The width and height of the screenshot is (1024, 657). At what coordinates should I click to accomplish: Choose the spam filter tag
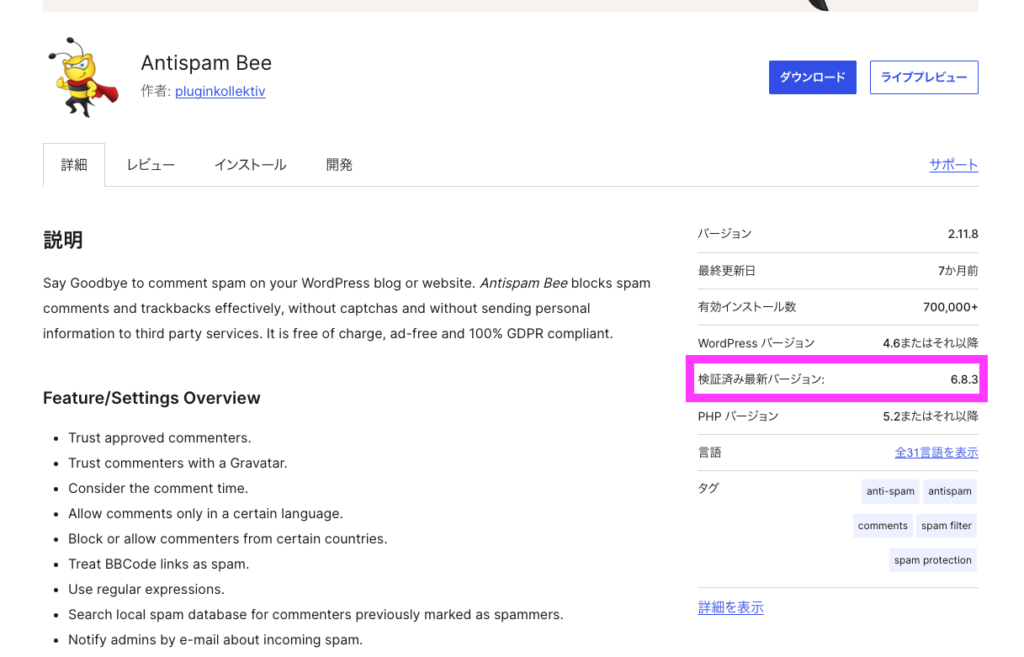coord(946,526)
